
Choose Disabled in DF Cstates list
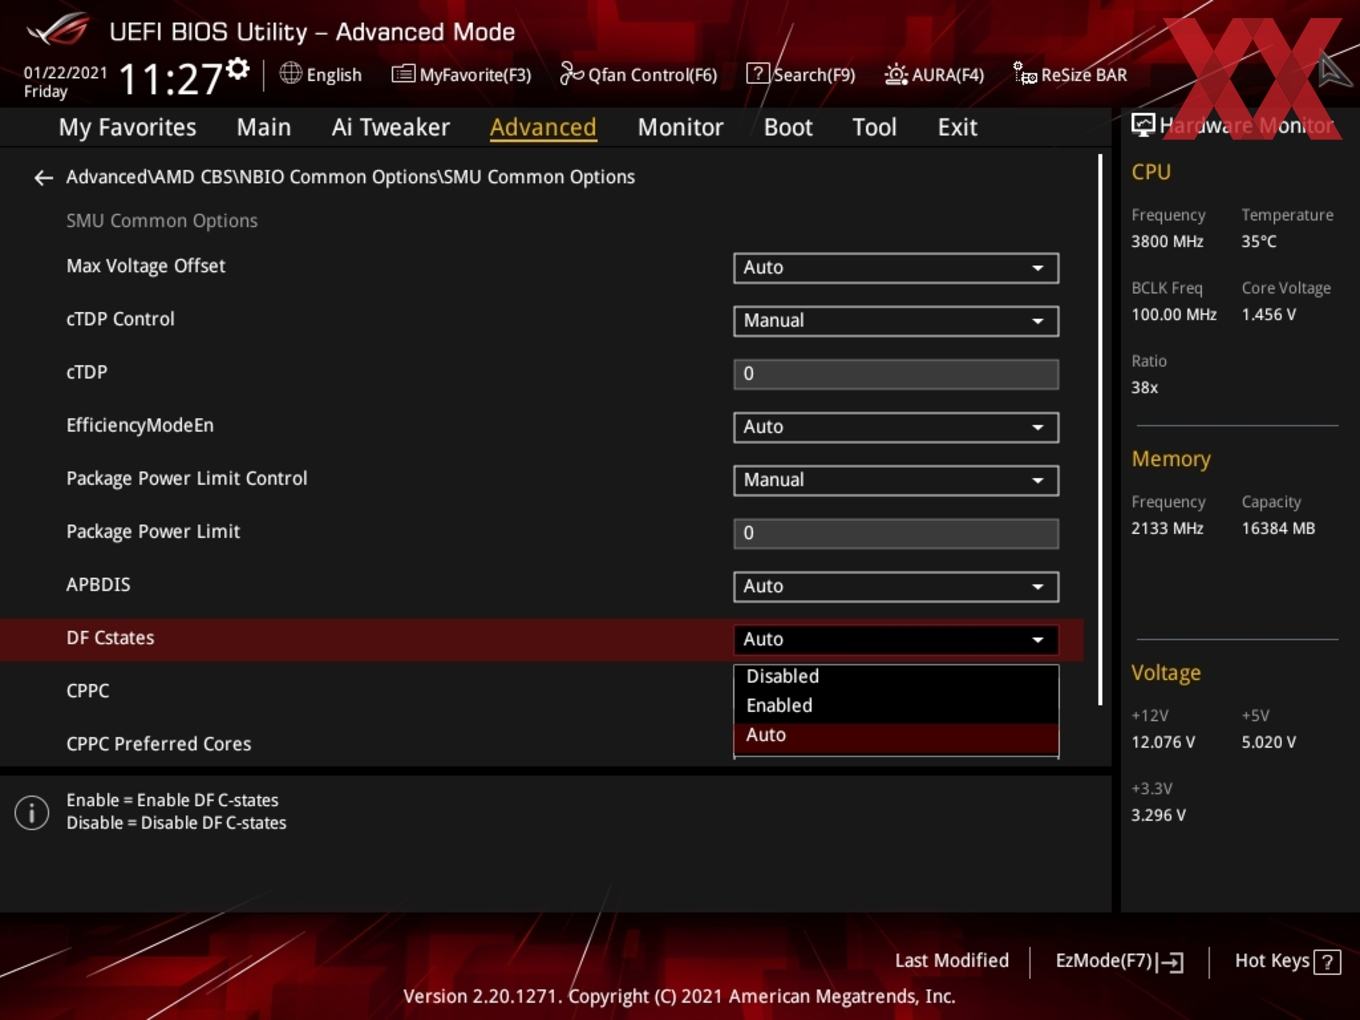[896, 677]
